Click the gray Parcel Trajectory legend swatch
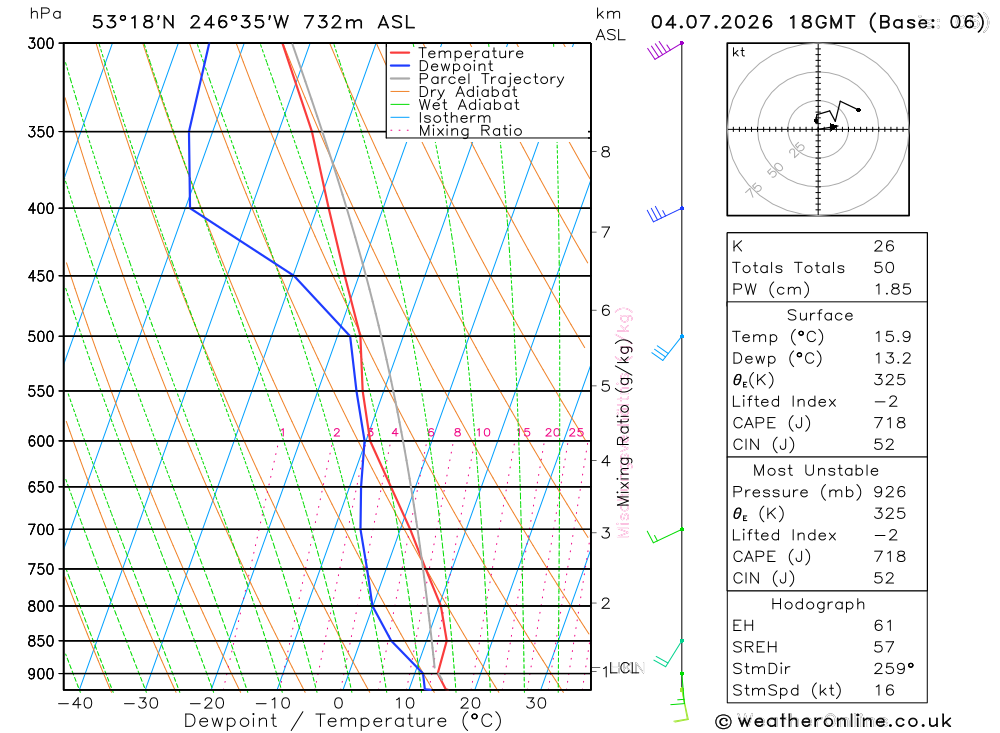 [400, 79]
